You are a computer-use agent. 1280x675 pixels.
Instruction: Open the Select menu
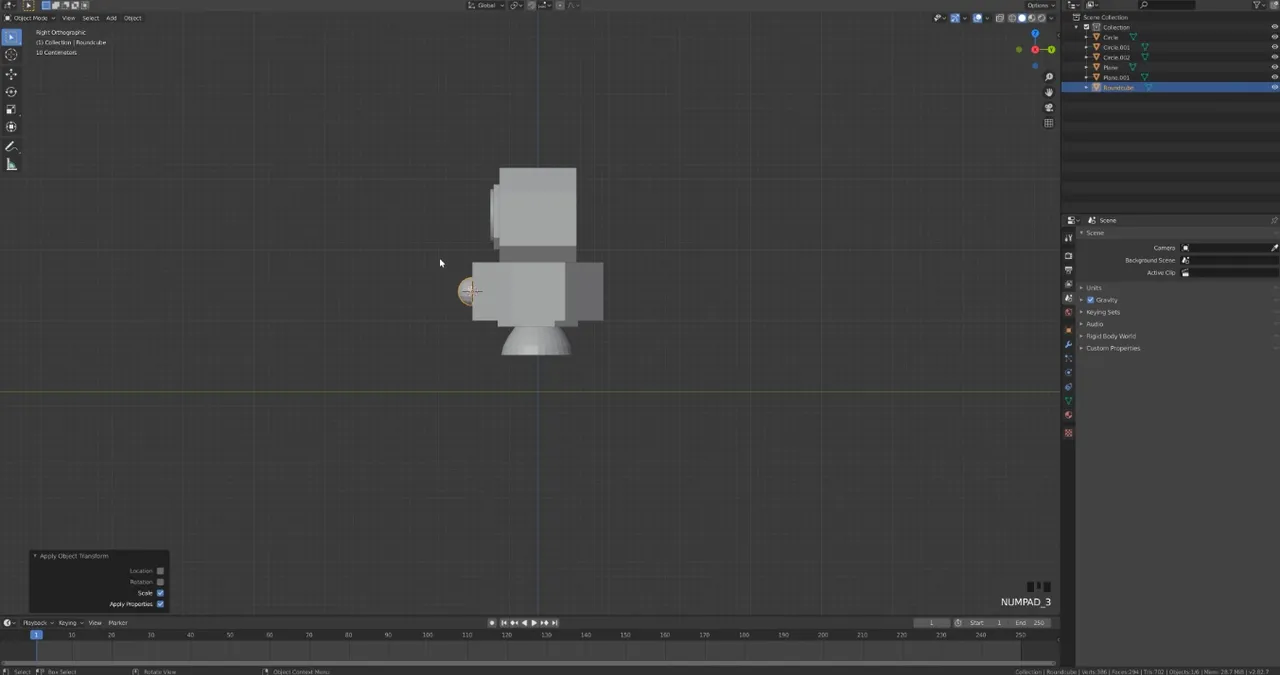coord(90,18)
